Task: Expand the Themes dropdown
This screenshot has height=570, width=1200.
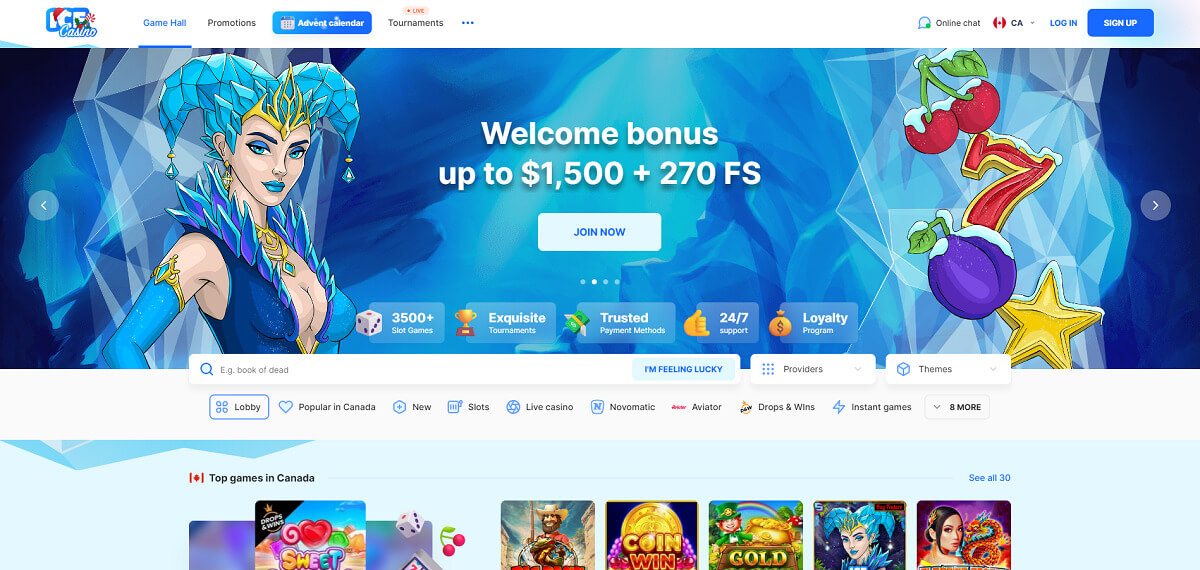Action: [x=948, y=369]
